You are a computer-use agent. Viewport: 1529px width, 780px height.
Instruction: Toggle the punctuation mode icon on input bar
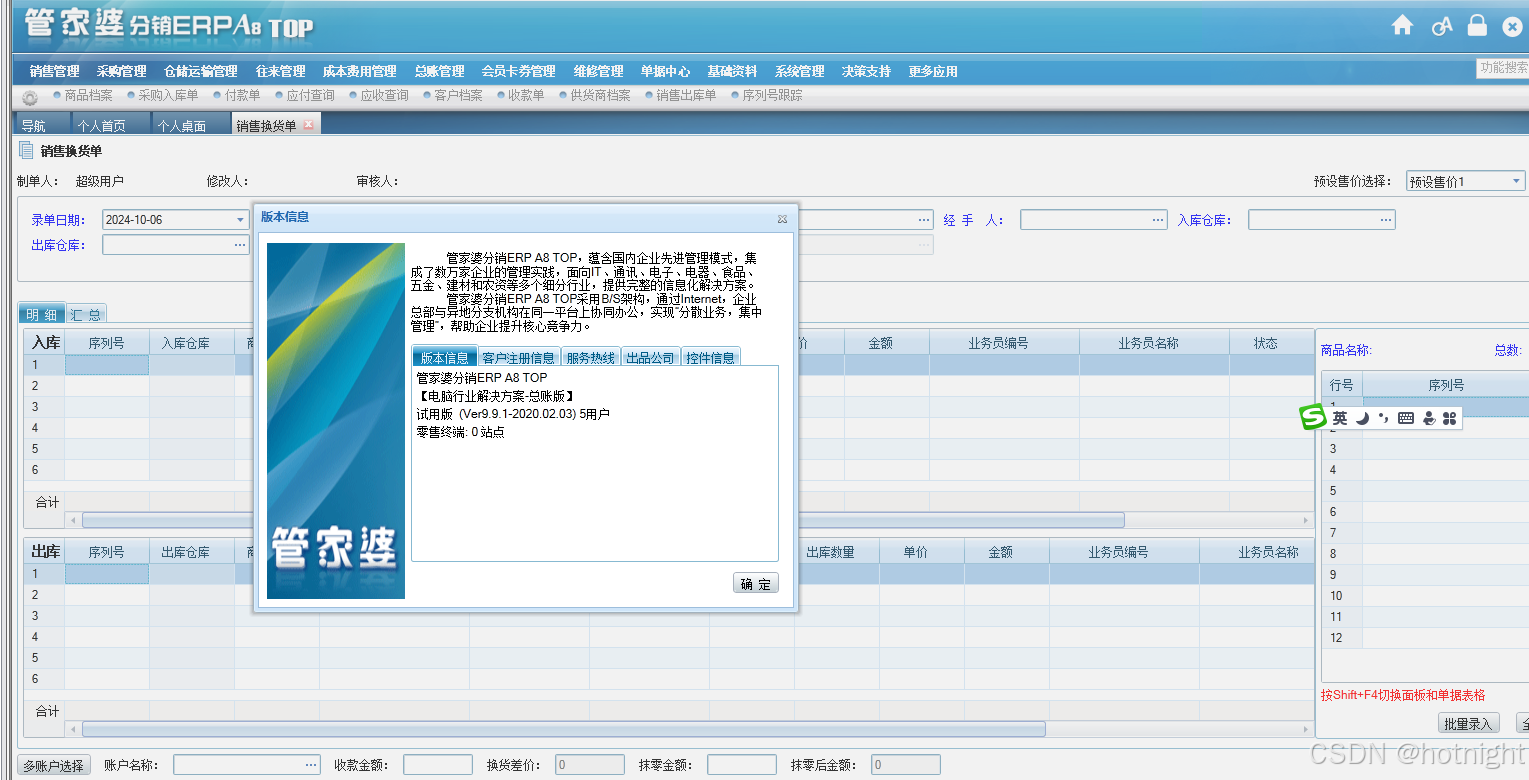pyautogui.click(x=1383, y=418)
